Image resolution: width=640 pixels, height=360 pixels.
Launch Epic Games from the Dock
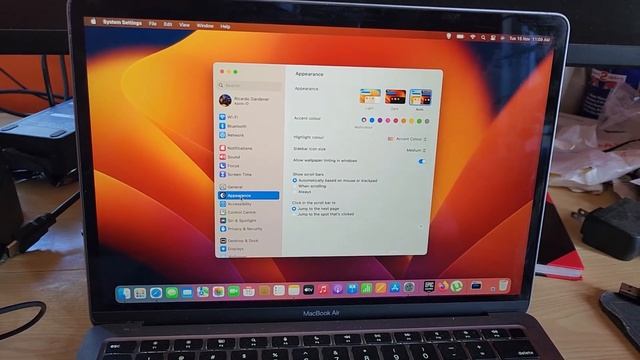point(429,287)
